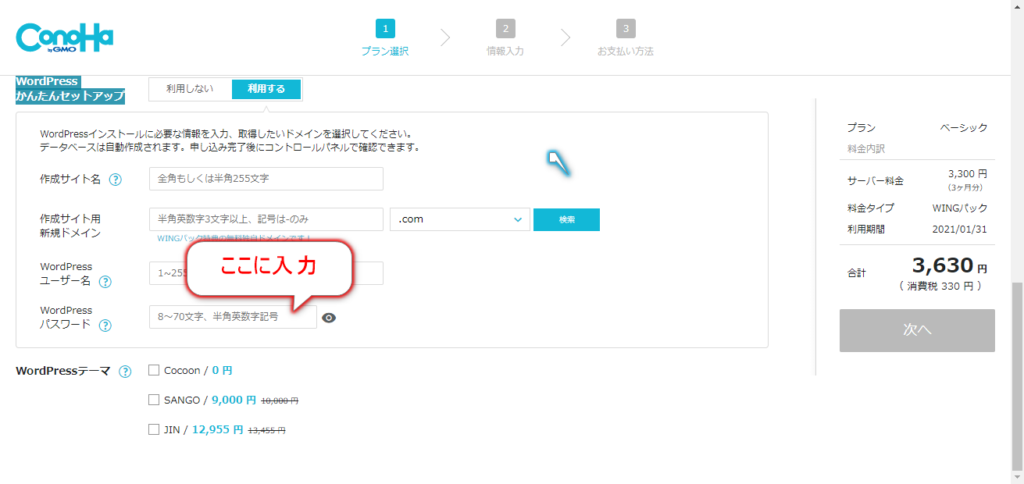Click the WordPress かんたんセットアップ heading
Image resolution: width=1024 pixels, height=484 pixels.
tap(70, 89)
